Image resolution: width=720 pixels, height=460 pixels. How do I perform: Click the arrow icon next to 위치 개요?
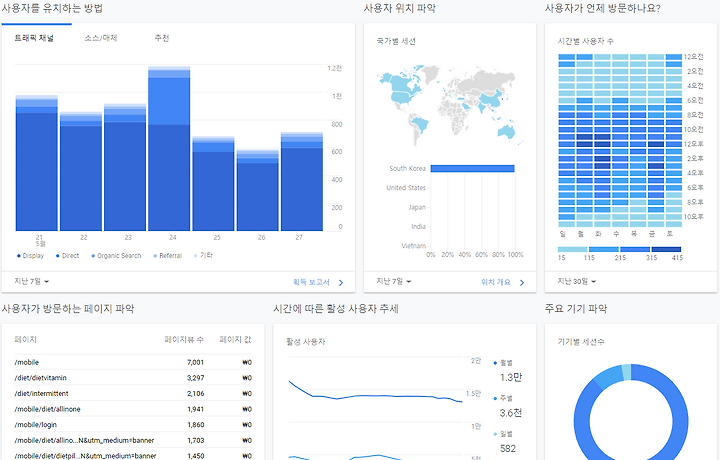(522, 282)
